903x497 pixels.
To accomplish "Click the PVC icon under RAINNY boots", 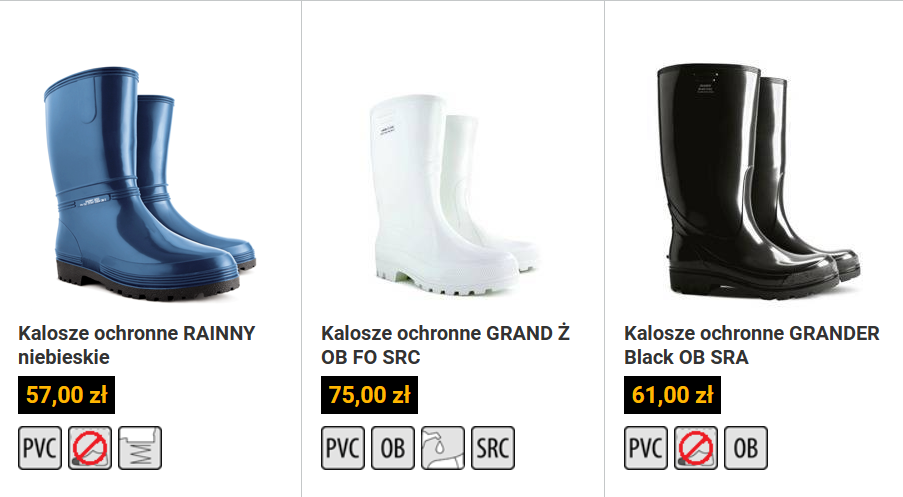I will point(40,448).
